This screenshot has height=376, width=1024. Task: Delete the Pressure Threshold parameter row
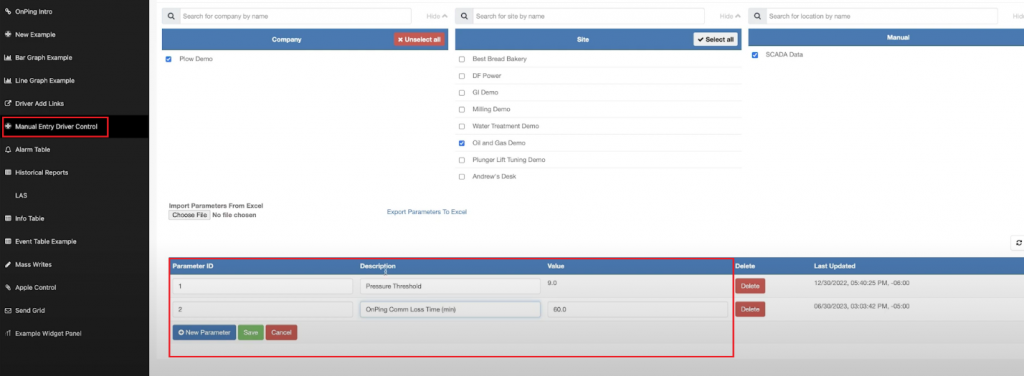click(x=750, y=286)
